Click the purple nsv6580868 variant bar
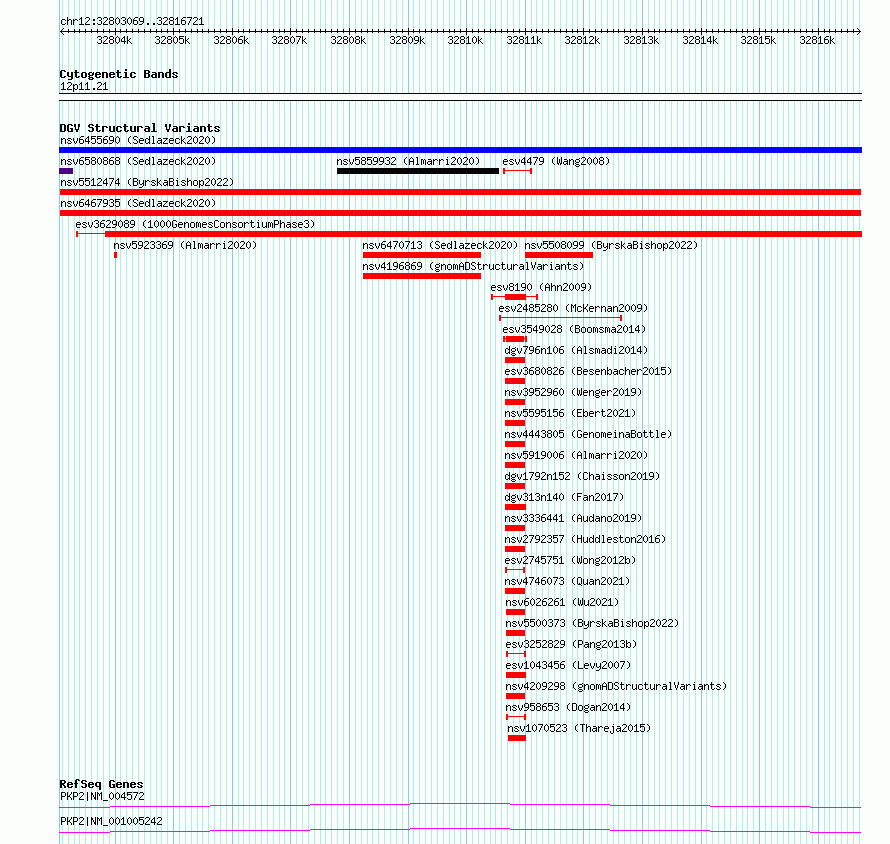The width and height of the screenshot is (890, 844). coord(66,171)
